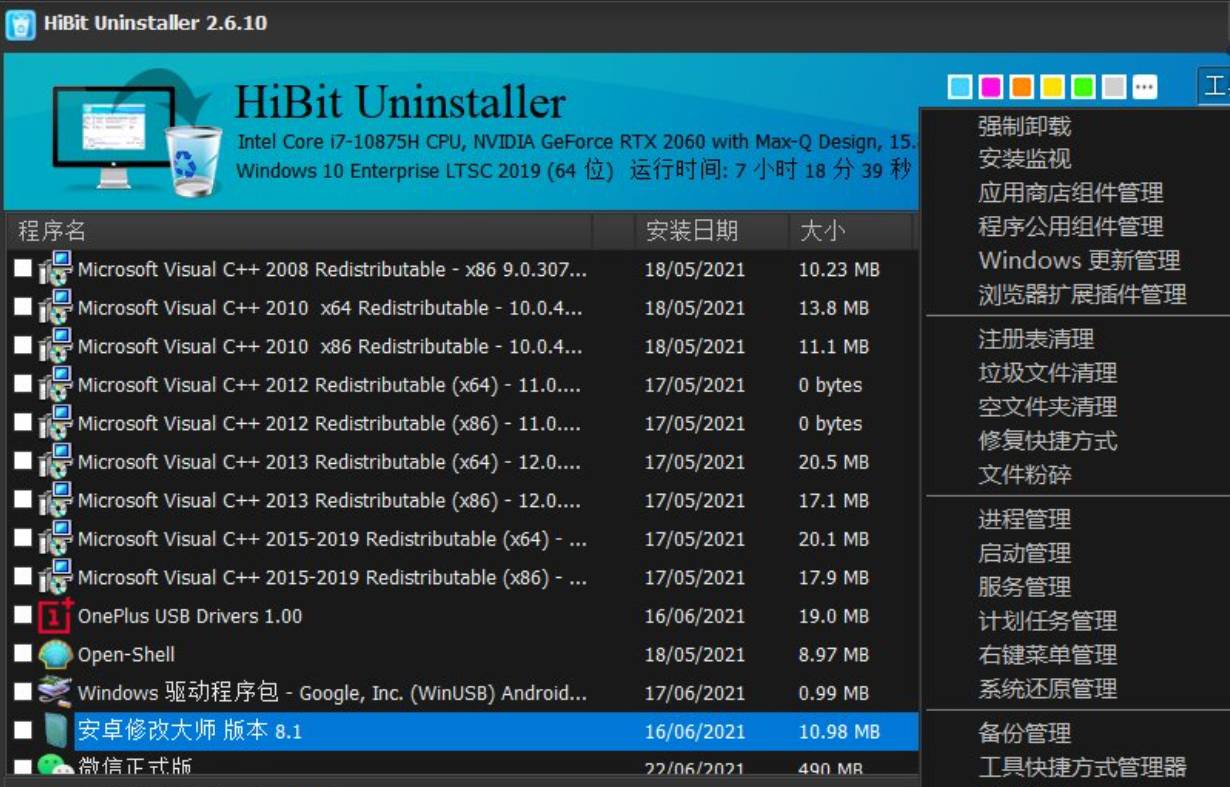Click the OnePlus USB Drivers red icon
The height and width of the screenshot is (787, 1230).
55,616
